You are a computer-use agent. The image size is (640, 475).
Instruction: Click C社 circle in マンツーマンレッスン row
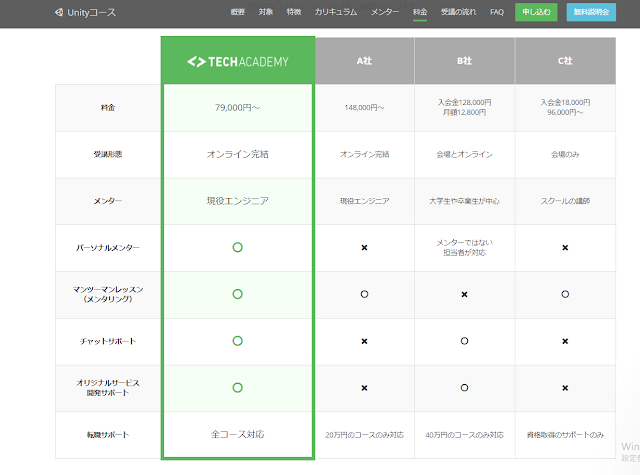pos(565,294)
